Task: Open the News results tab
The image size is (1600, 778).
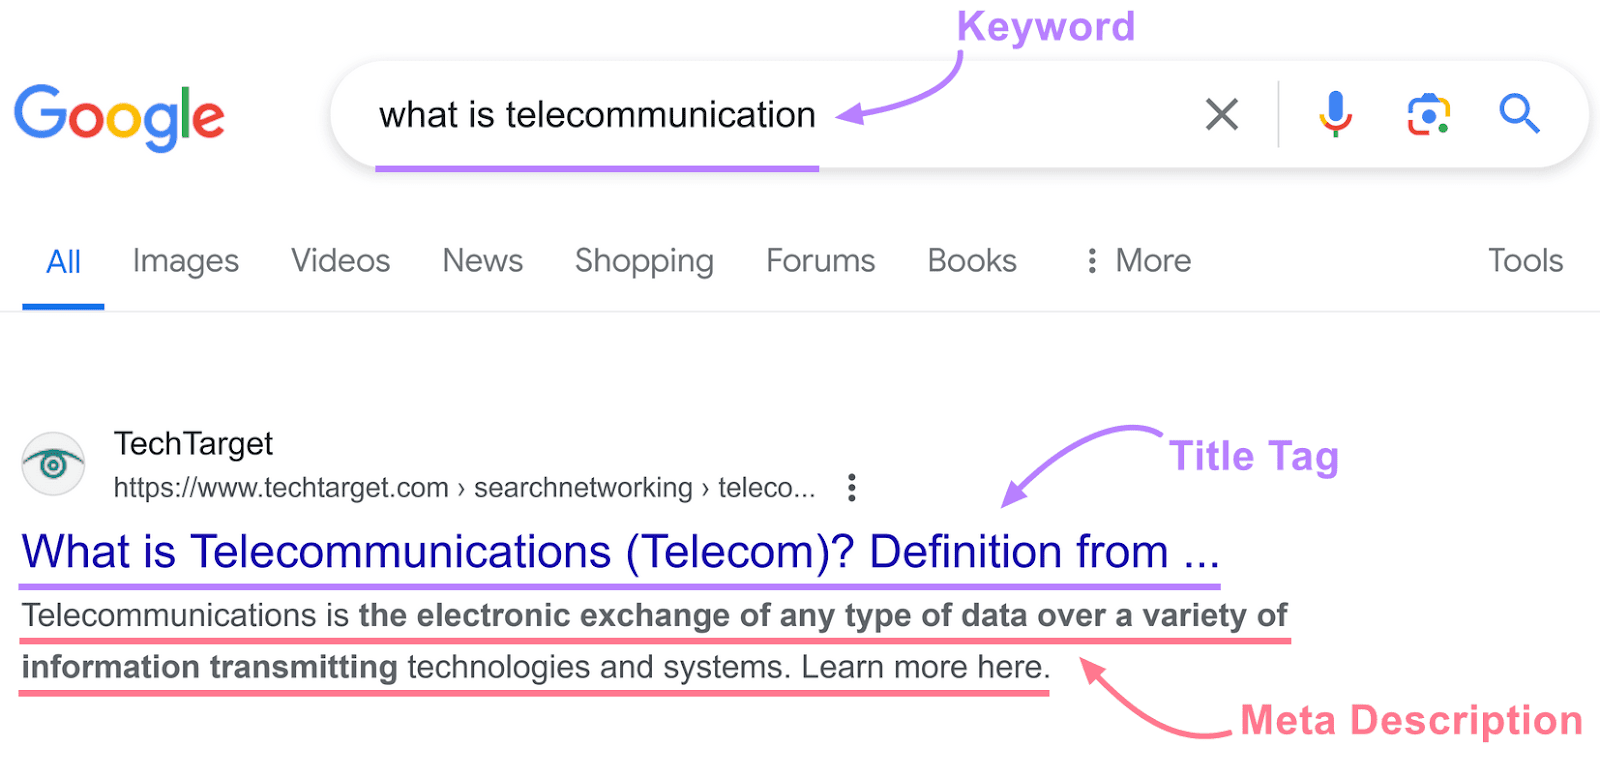Action: tap(482, 261)
